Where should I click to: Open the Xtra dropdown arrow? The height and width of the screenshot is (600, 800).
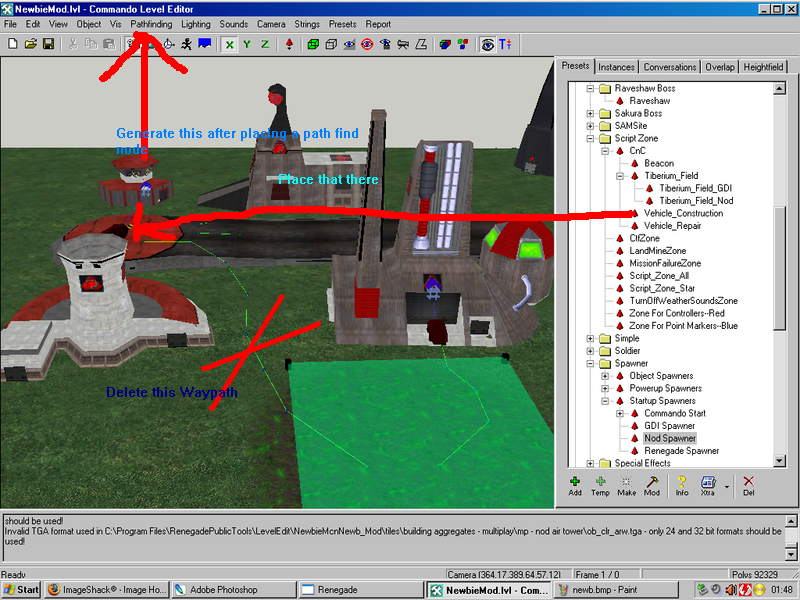(726, 487)
